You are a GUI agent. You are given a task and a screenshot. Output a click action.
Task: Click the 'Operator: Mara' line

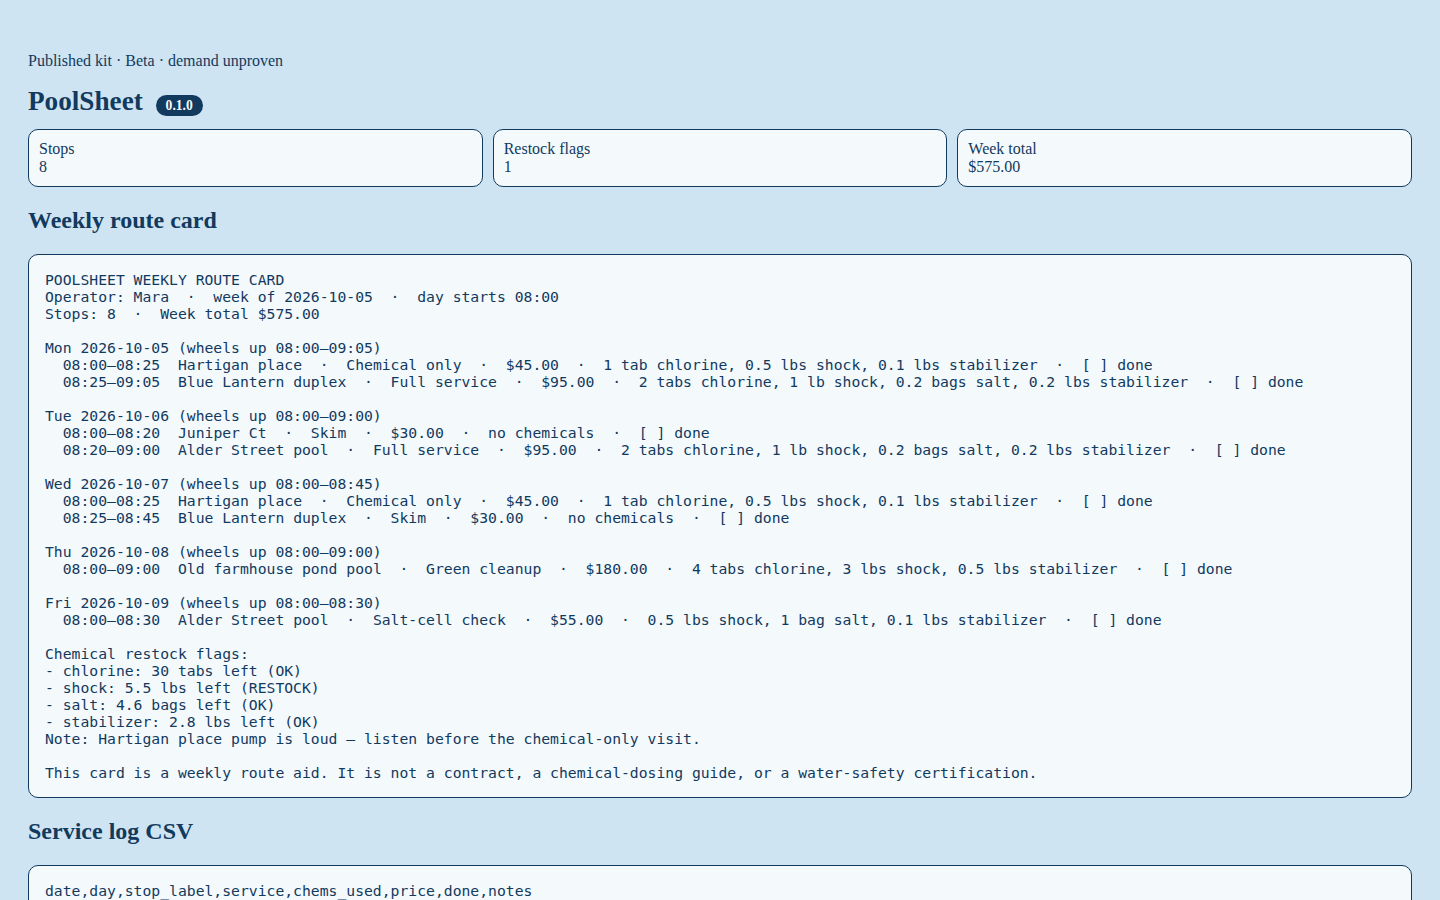302,297
